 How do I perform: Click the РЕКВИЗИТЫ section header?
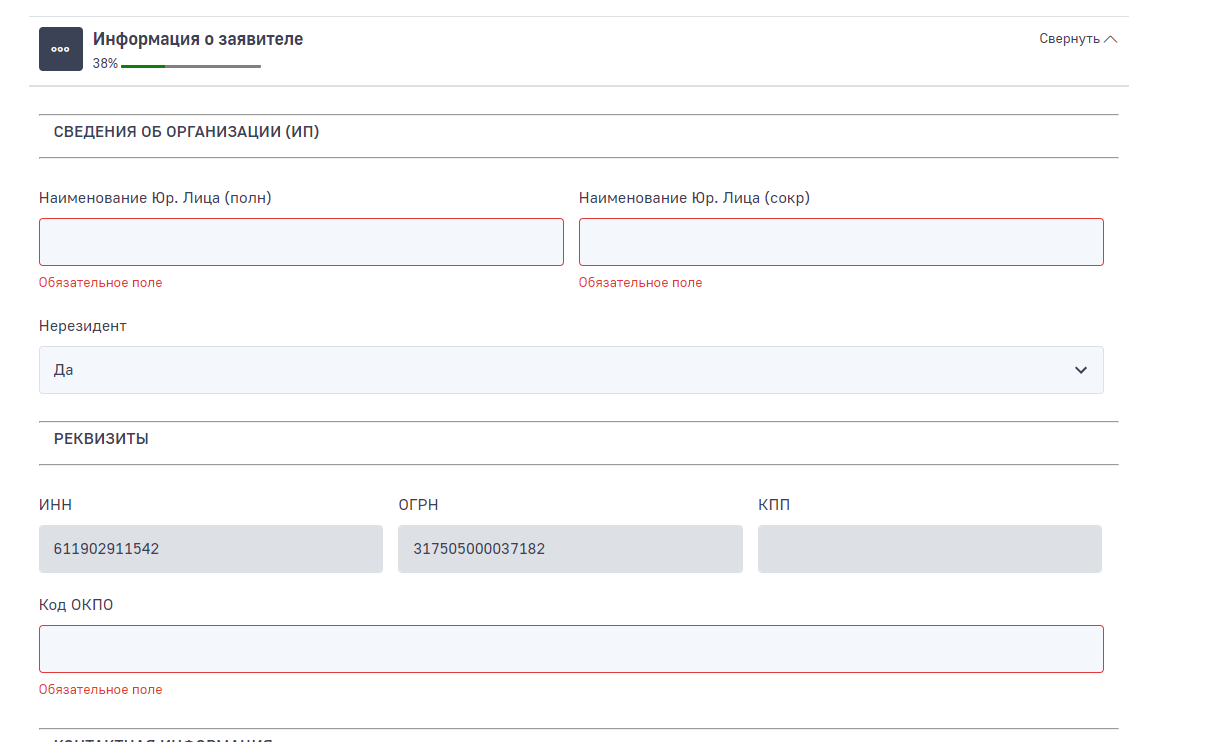(101, 439)
